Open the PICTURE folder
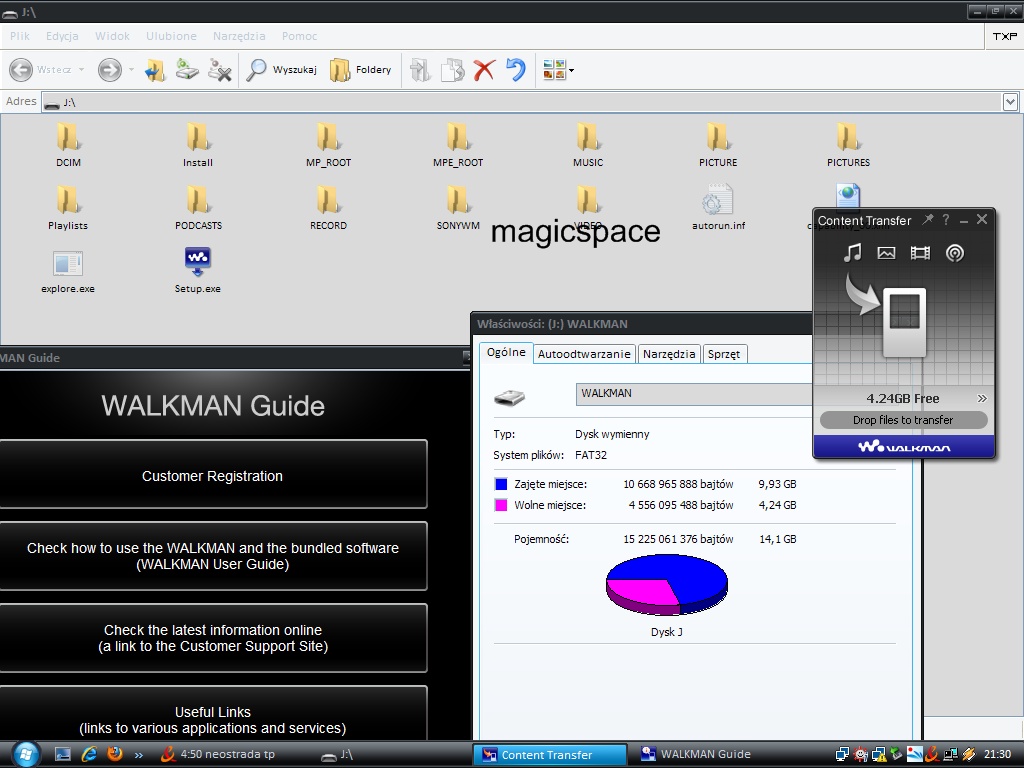This screenshot has width=1024, height=768. coord(718,145)
